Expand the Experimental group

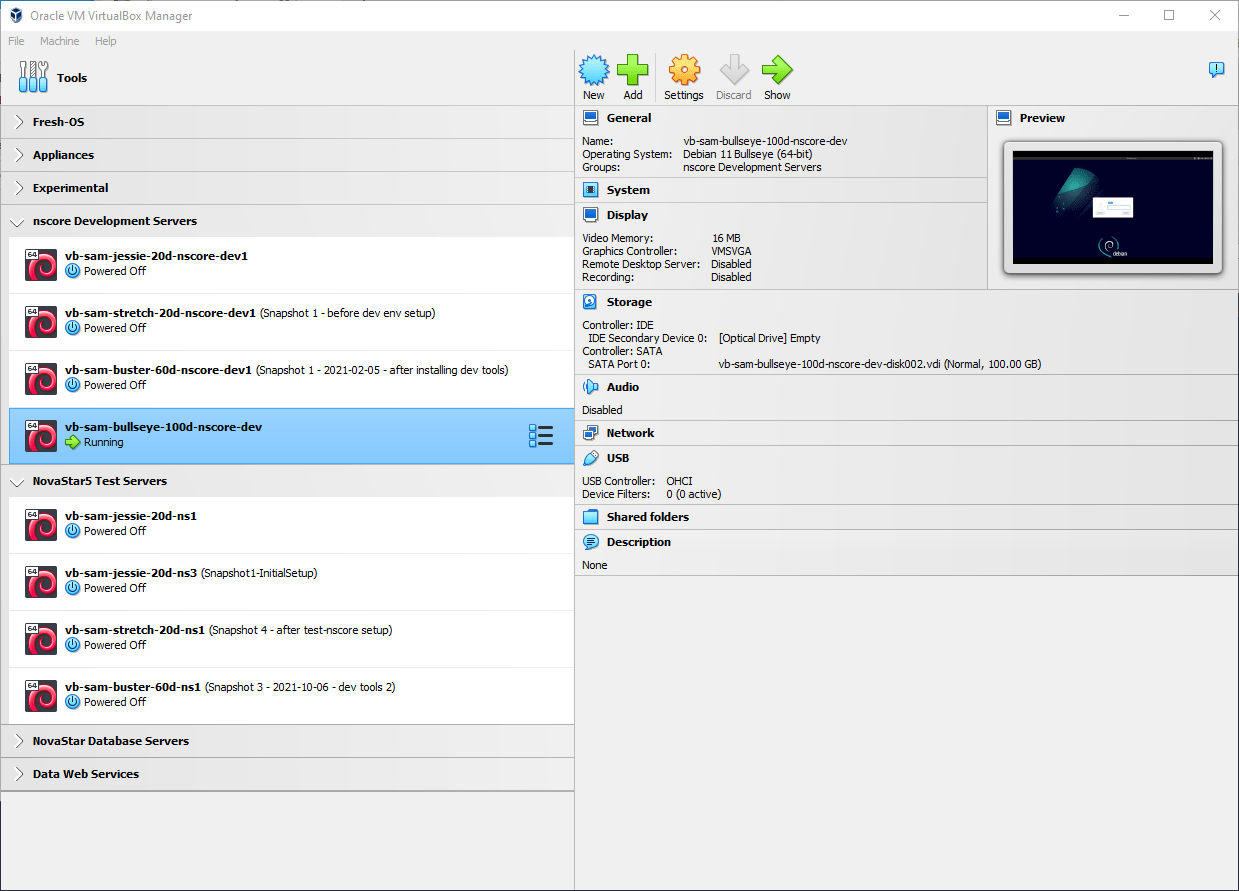(x=17, y=188)
